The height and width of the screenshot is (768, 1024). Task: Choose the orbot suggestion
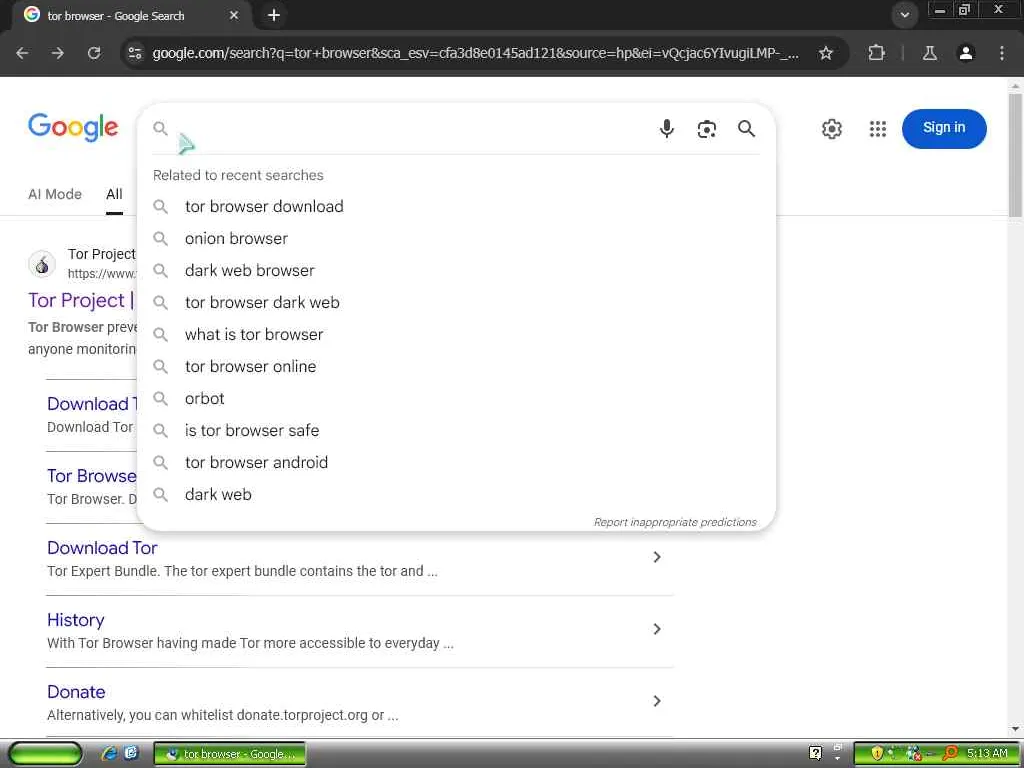[456, 398]
